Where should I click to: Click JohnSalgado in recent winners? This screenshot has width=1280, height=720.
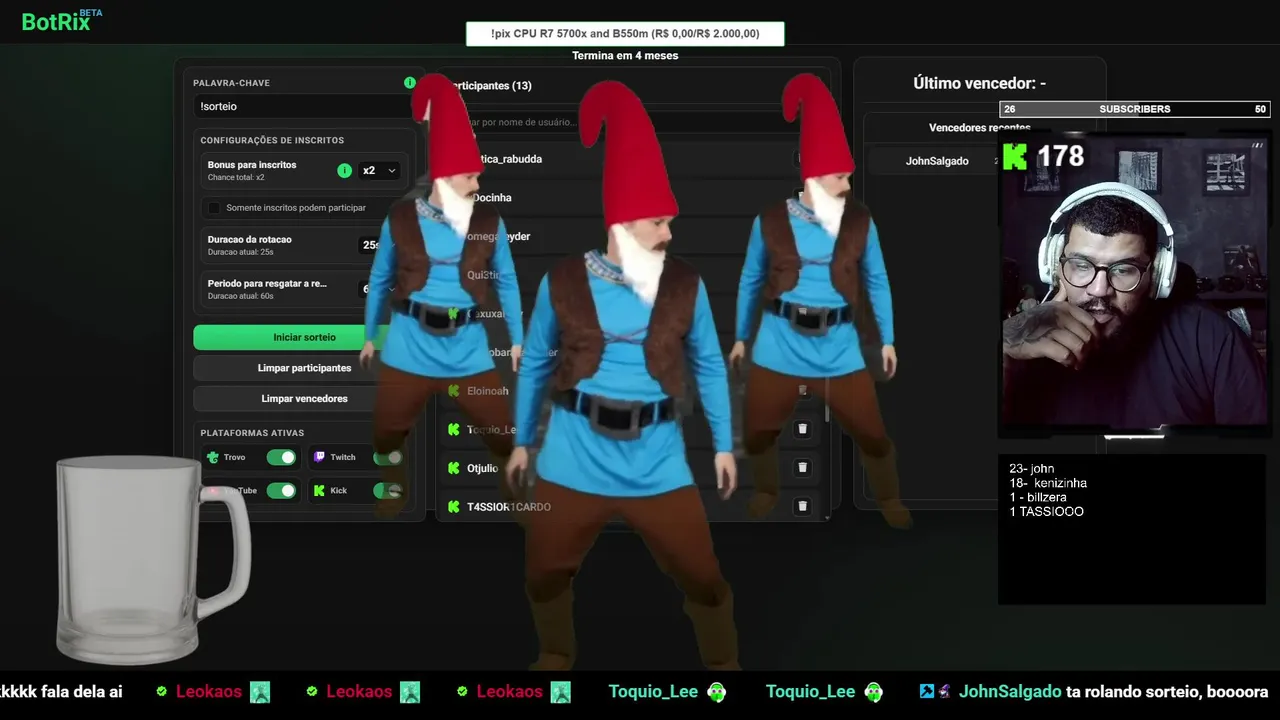click(937, 161)
